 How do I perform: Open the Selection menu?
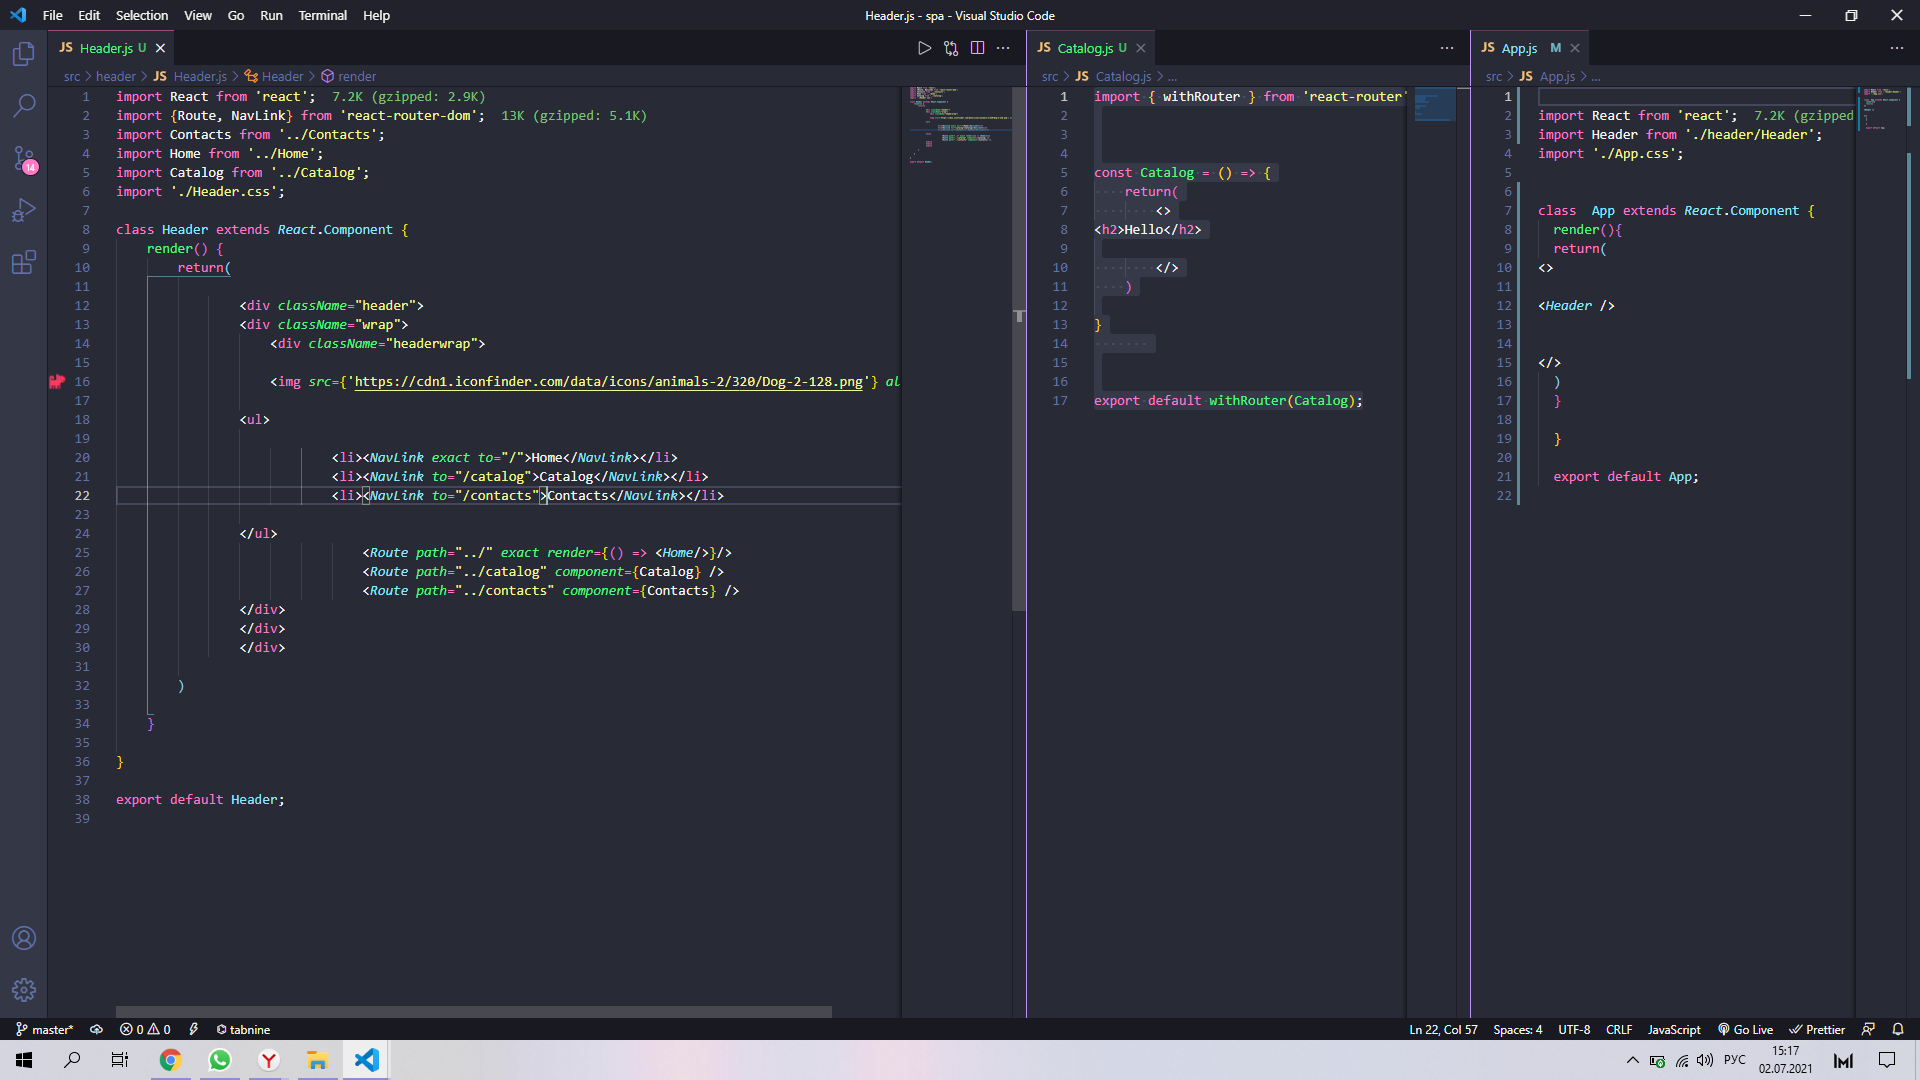(142, 15)
